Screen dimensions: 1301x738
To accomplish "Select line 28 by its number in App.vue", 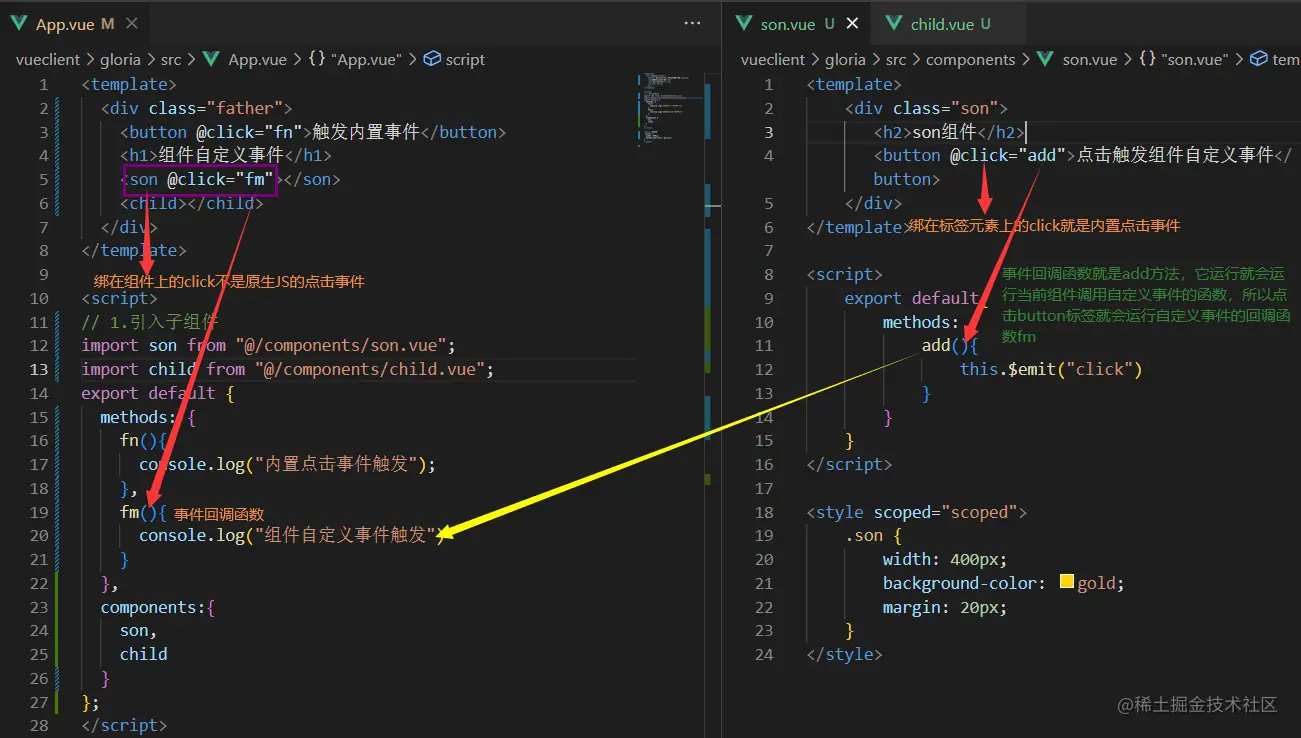I will coord(39,726).
